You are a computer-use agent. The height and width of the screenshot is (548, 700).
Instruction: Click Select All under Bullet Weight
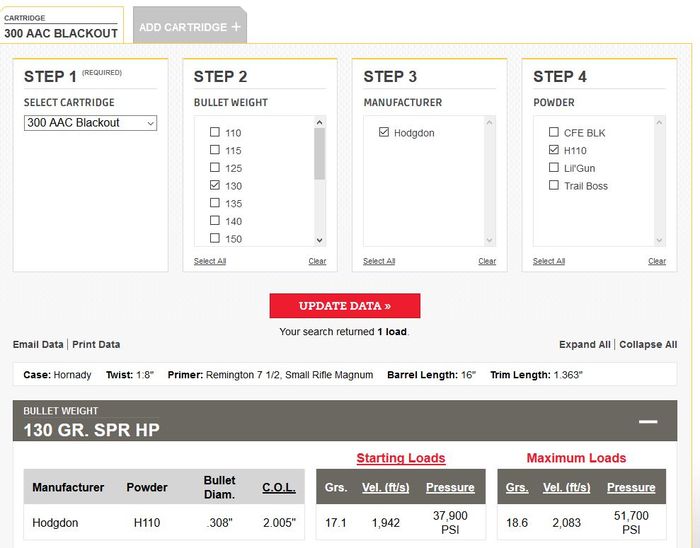(x=210, y=261)
